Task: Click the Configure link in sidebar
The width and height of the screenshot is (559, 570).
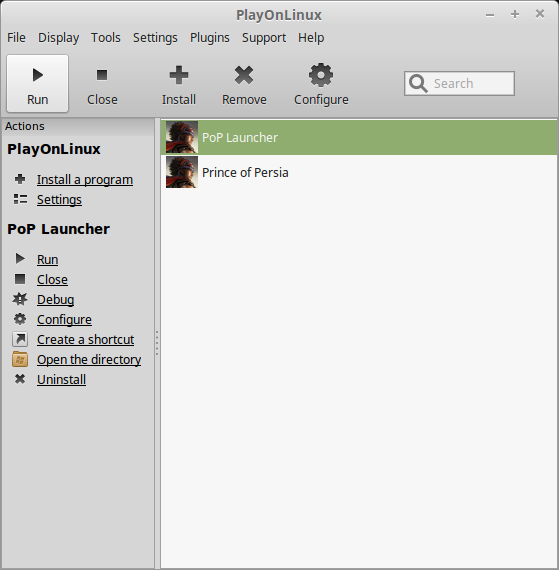Action: [x=64, y=320]
